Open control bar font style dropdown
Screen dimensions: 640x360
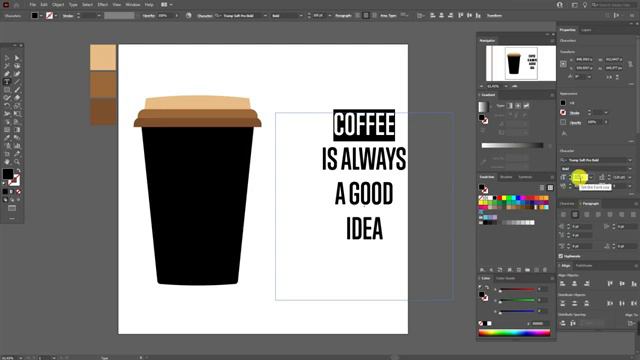pos(301,16)
